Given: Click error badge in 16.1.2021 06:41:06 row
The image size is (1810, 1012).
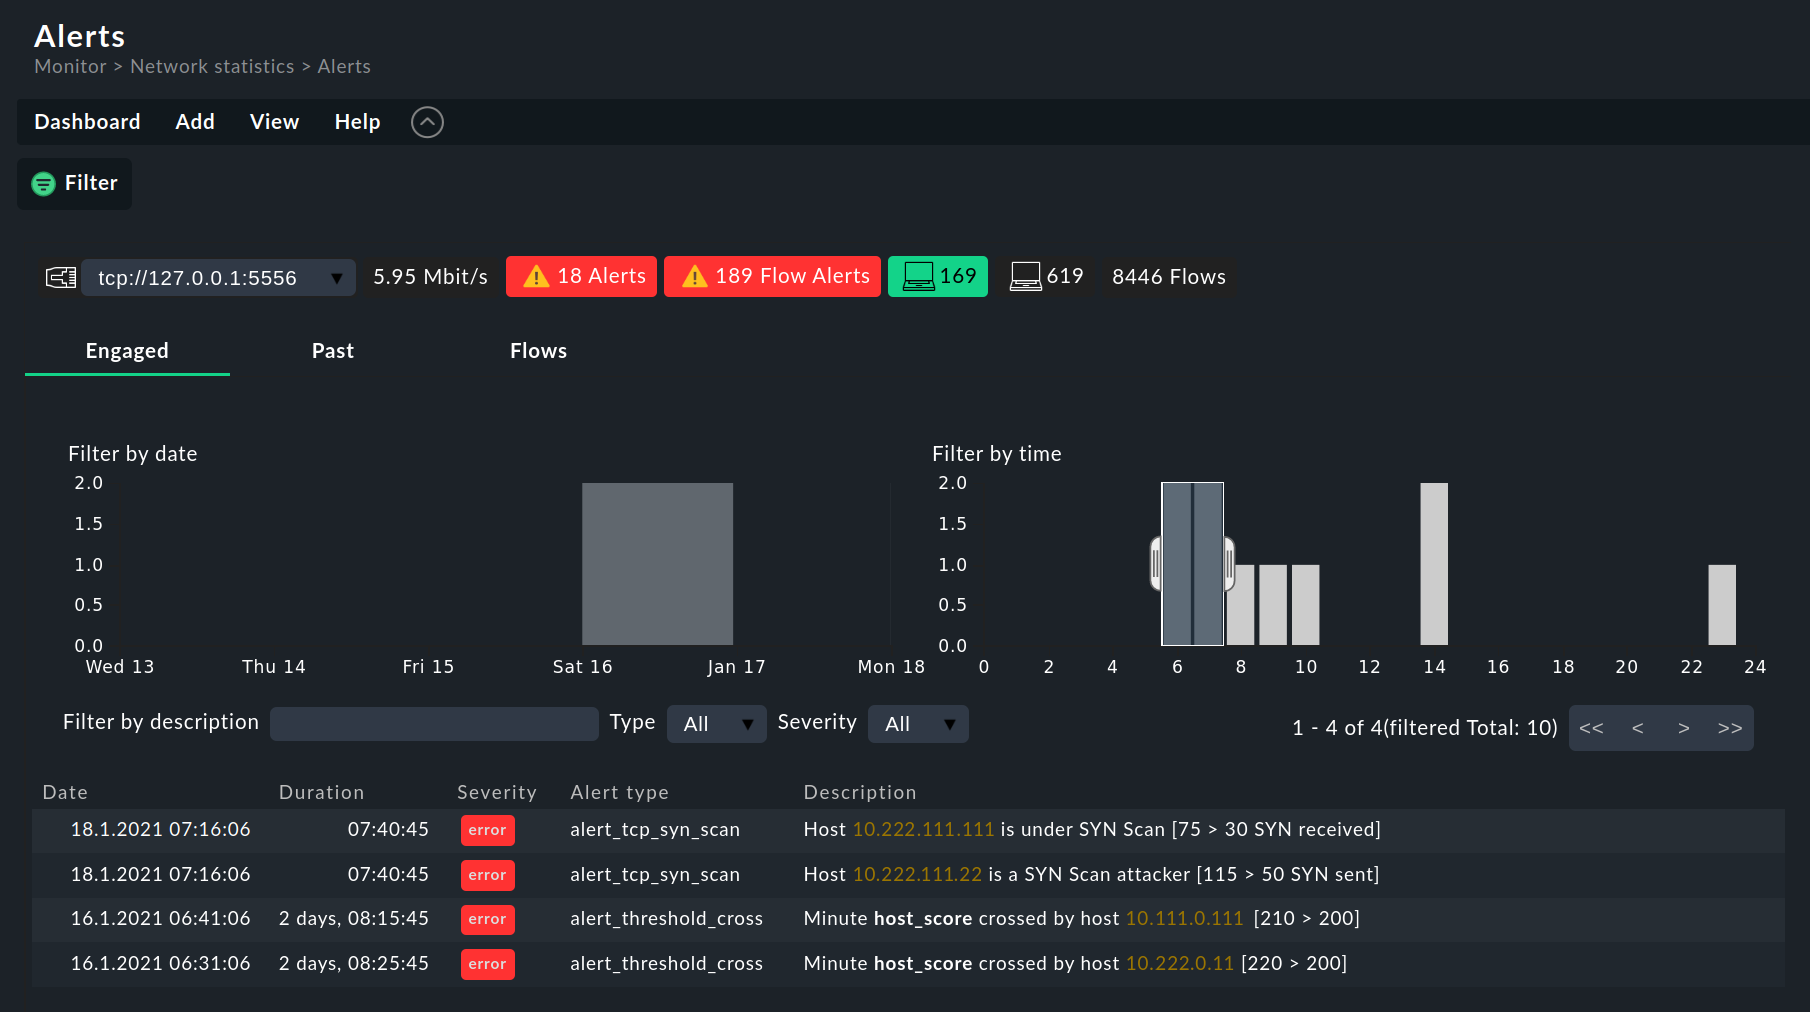Looking at the screenshot, I should (x=488, y=919).
